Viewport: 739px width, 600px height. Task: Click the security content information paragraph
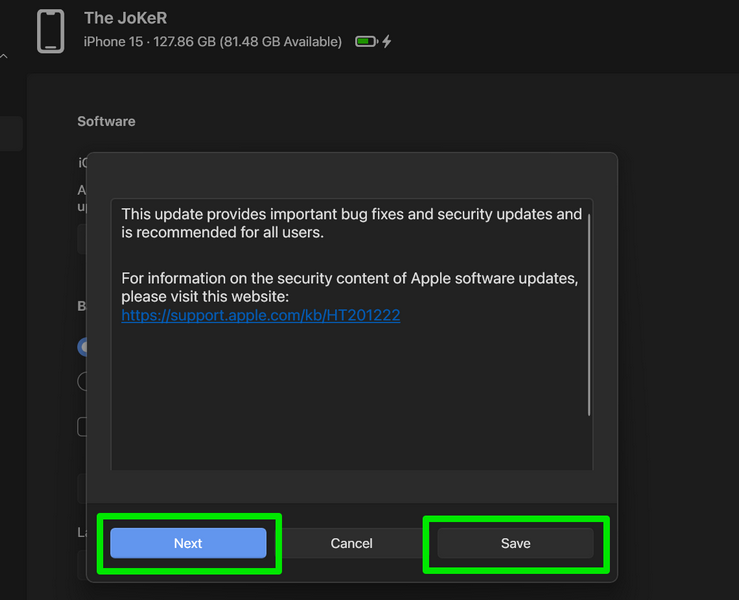click(349, 287)
